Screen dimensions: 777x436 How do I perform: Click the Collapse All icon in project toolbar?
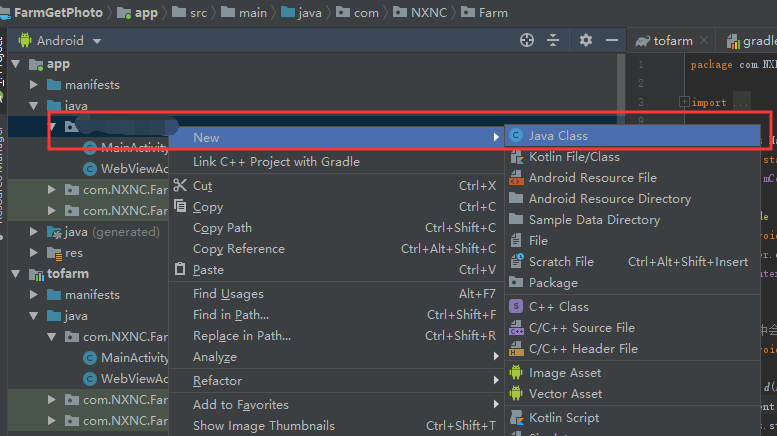(x=553, y=40)
